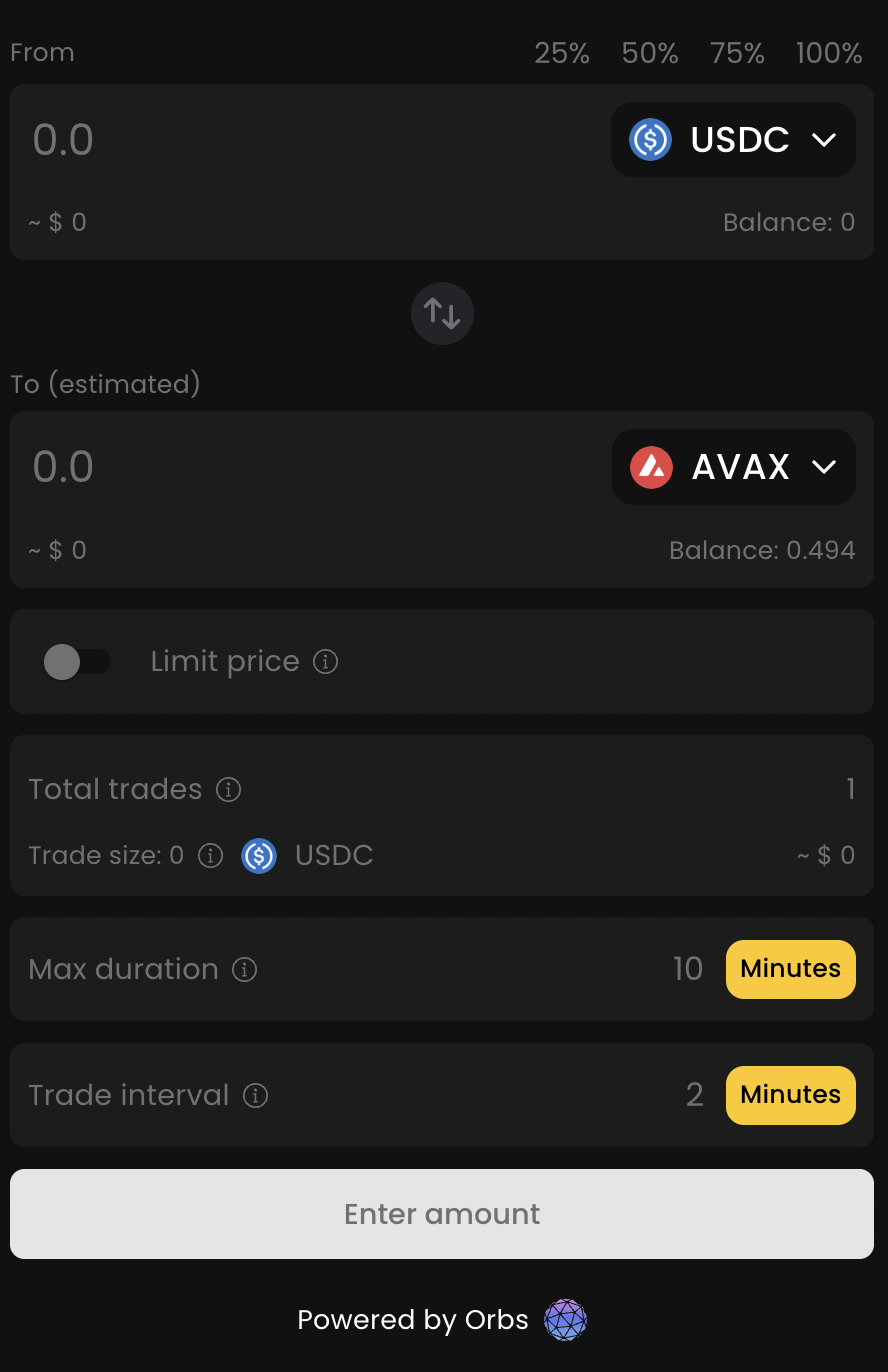Enable the Limit price toggle
The width and height of the screenshot is (888, 1372).
click(x=77, y=661)
